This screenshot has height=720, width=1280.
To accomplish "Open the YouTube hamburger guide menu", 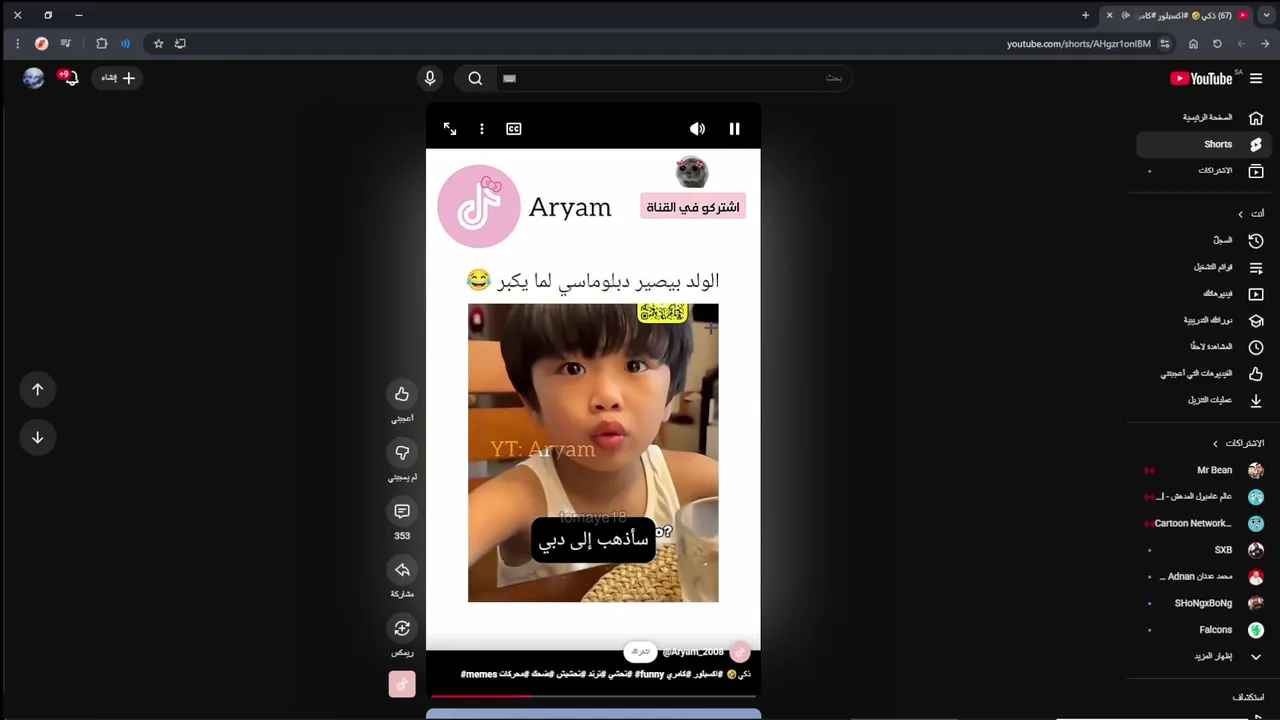I will (x=1256, y=78).
